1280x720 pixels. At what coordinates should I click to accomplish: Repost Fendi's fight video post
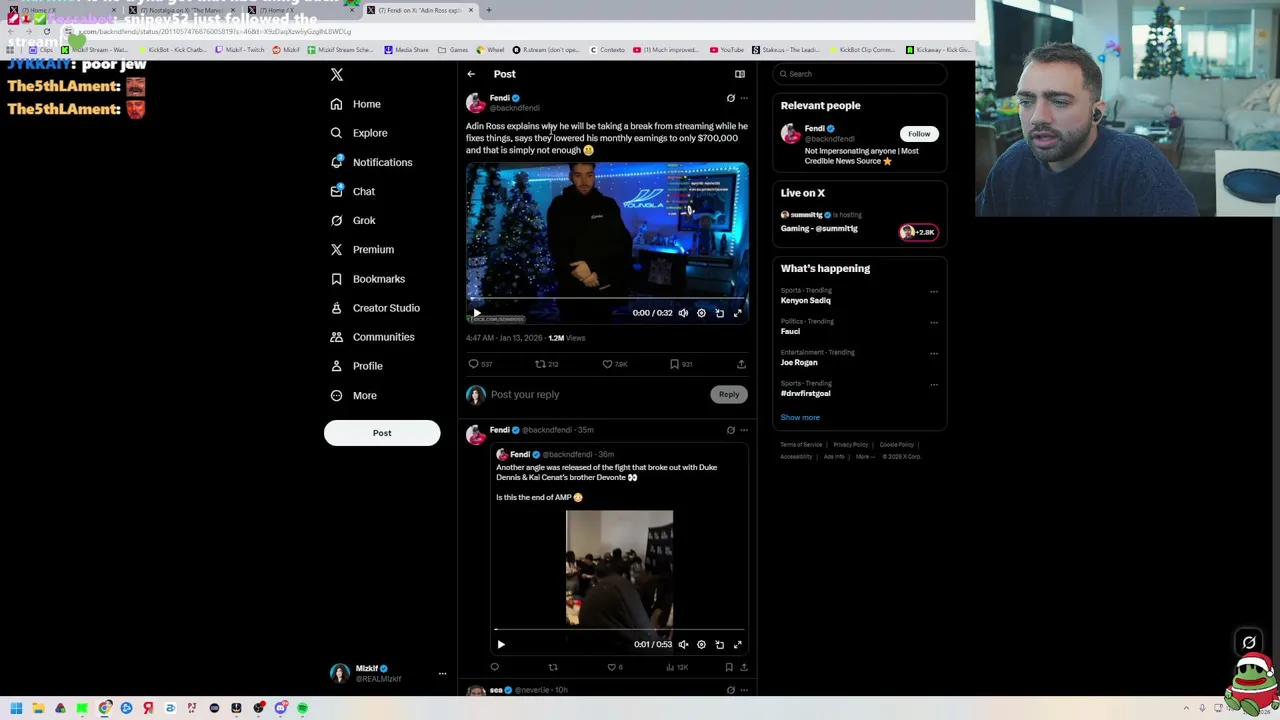pos(553,667)
